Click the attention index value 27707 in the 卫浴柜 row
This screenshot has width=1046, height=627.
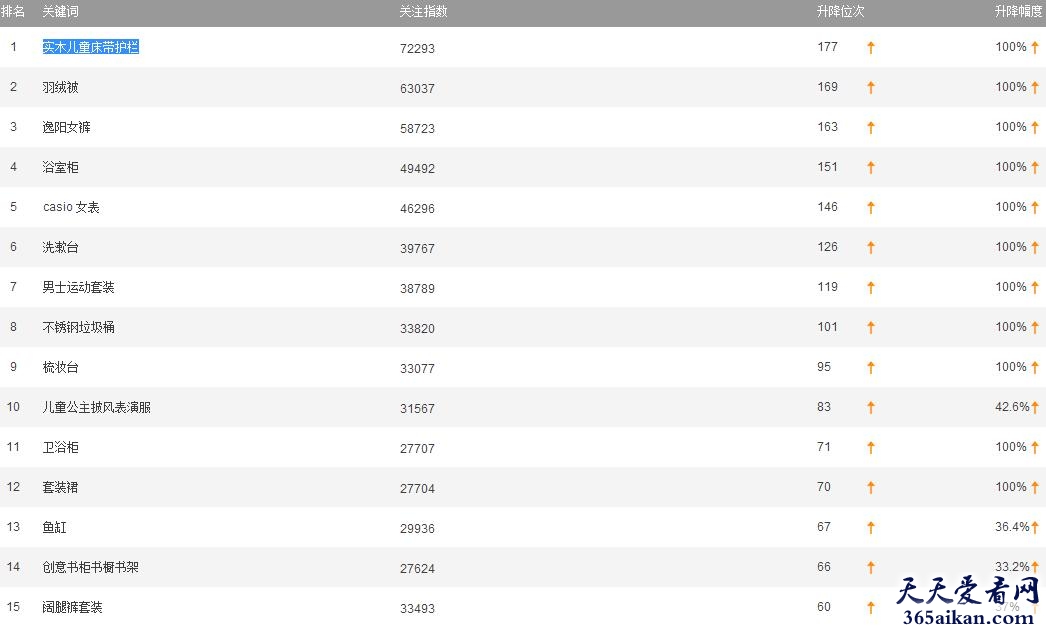[x=418, y=448]
